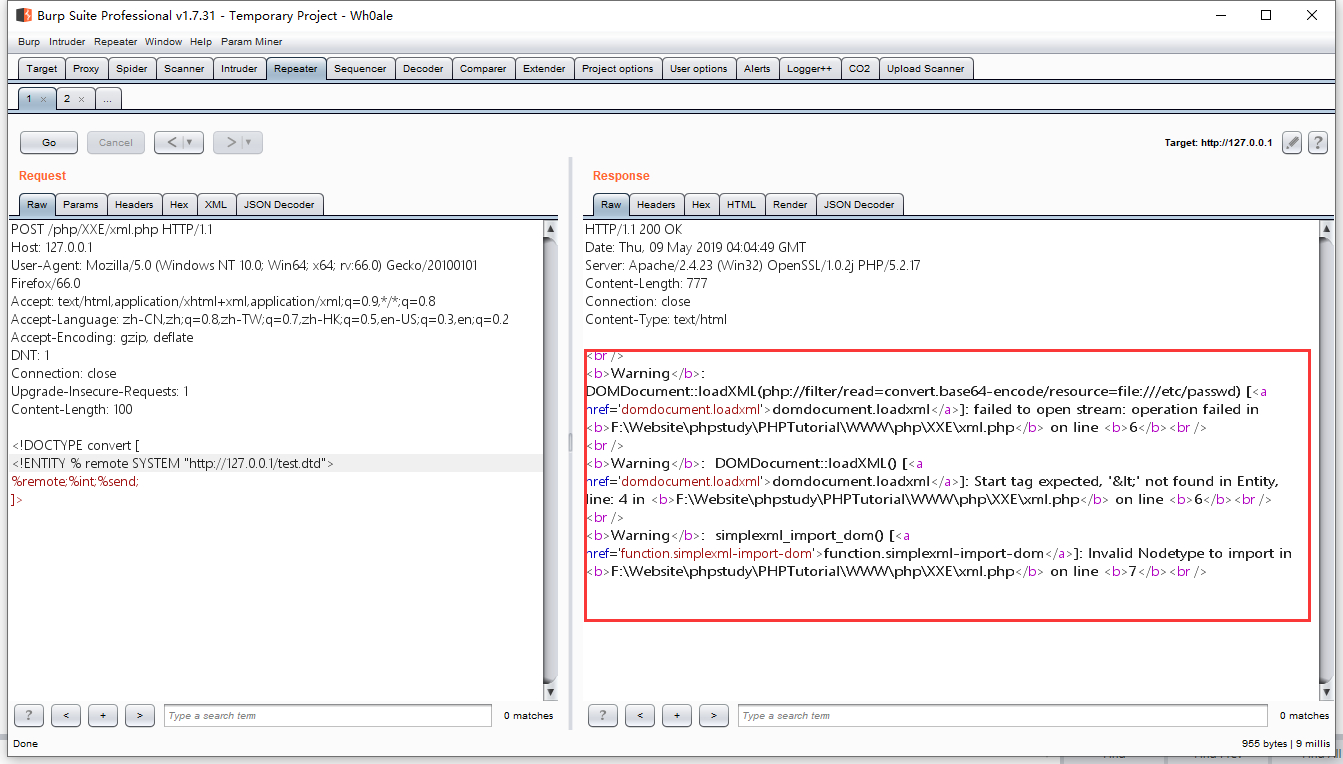Image resolution: width=1343 pixels, height=764 pixels.
Task: Switch to the Extender tab
Action: coord(544,68)
